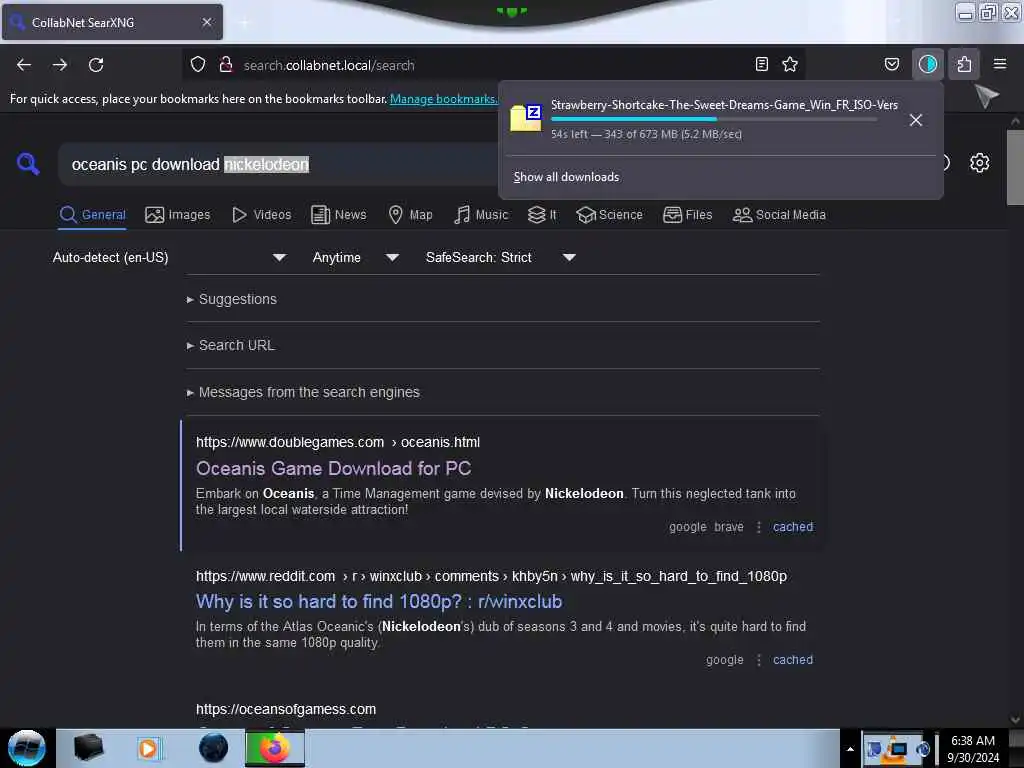The width and height of the screenshot is (1024, 768).
Task: Open the Windows Start button
Action: click(26, 748)
